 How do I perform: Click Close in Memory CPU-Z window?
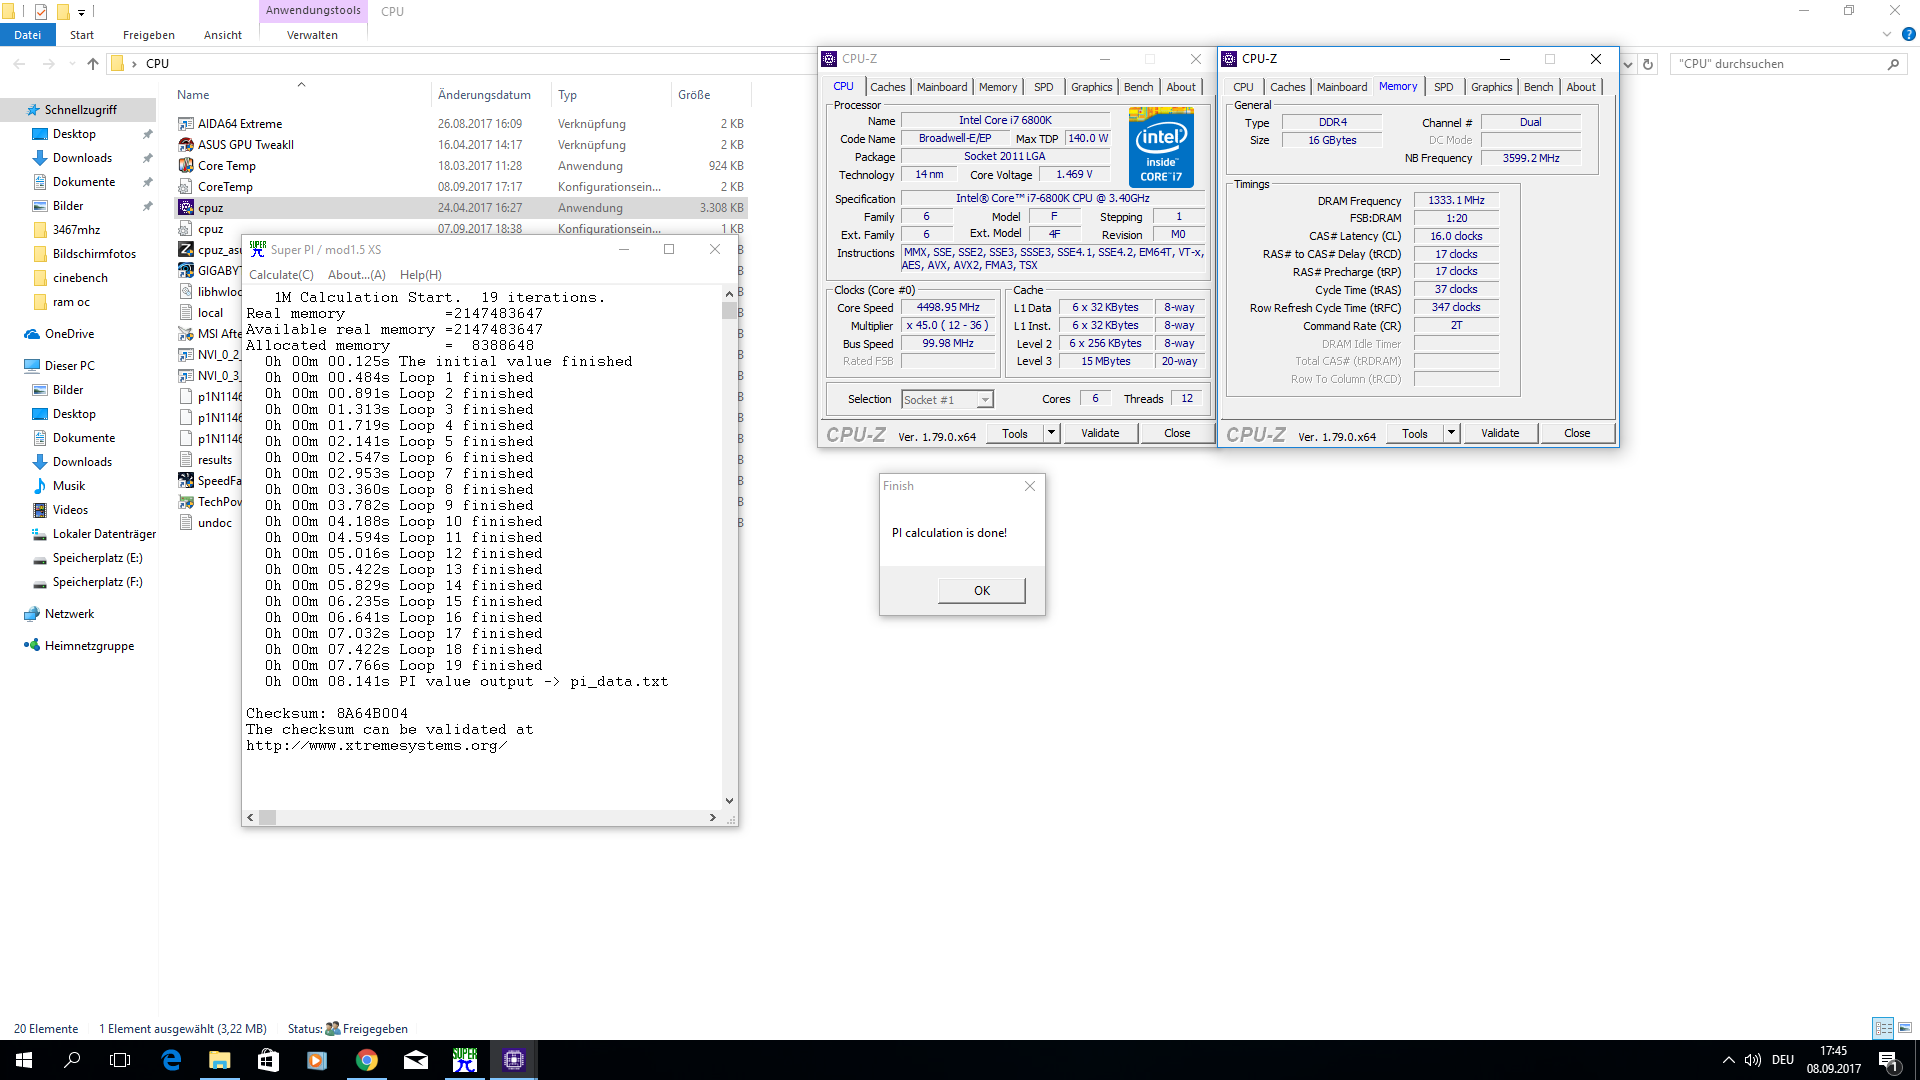(1577, 433)
